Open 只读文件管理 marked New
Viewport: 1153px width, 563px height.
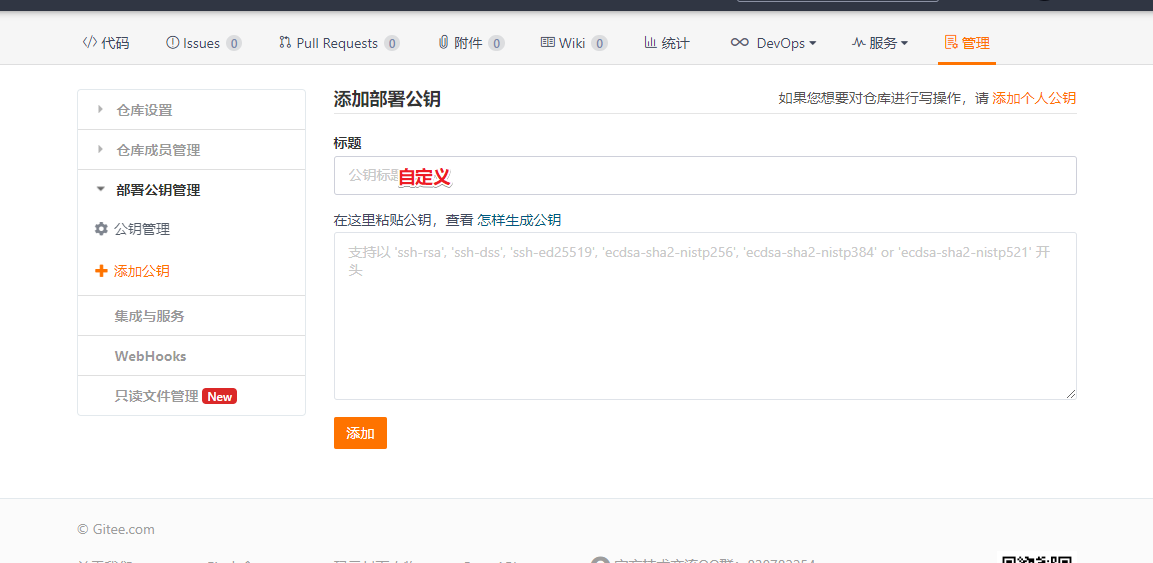[157, 396]
